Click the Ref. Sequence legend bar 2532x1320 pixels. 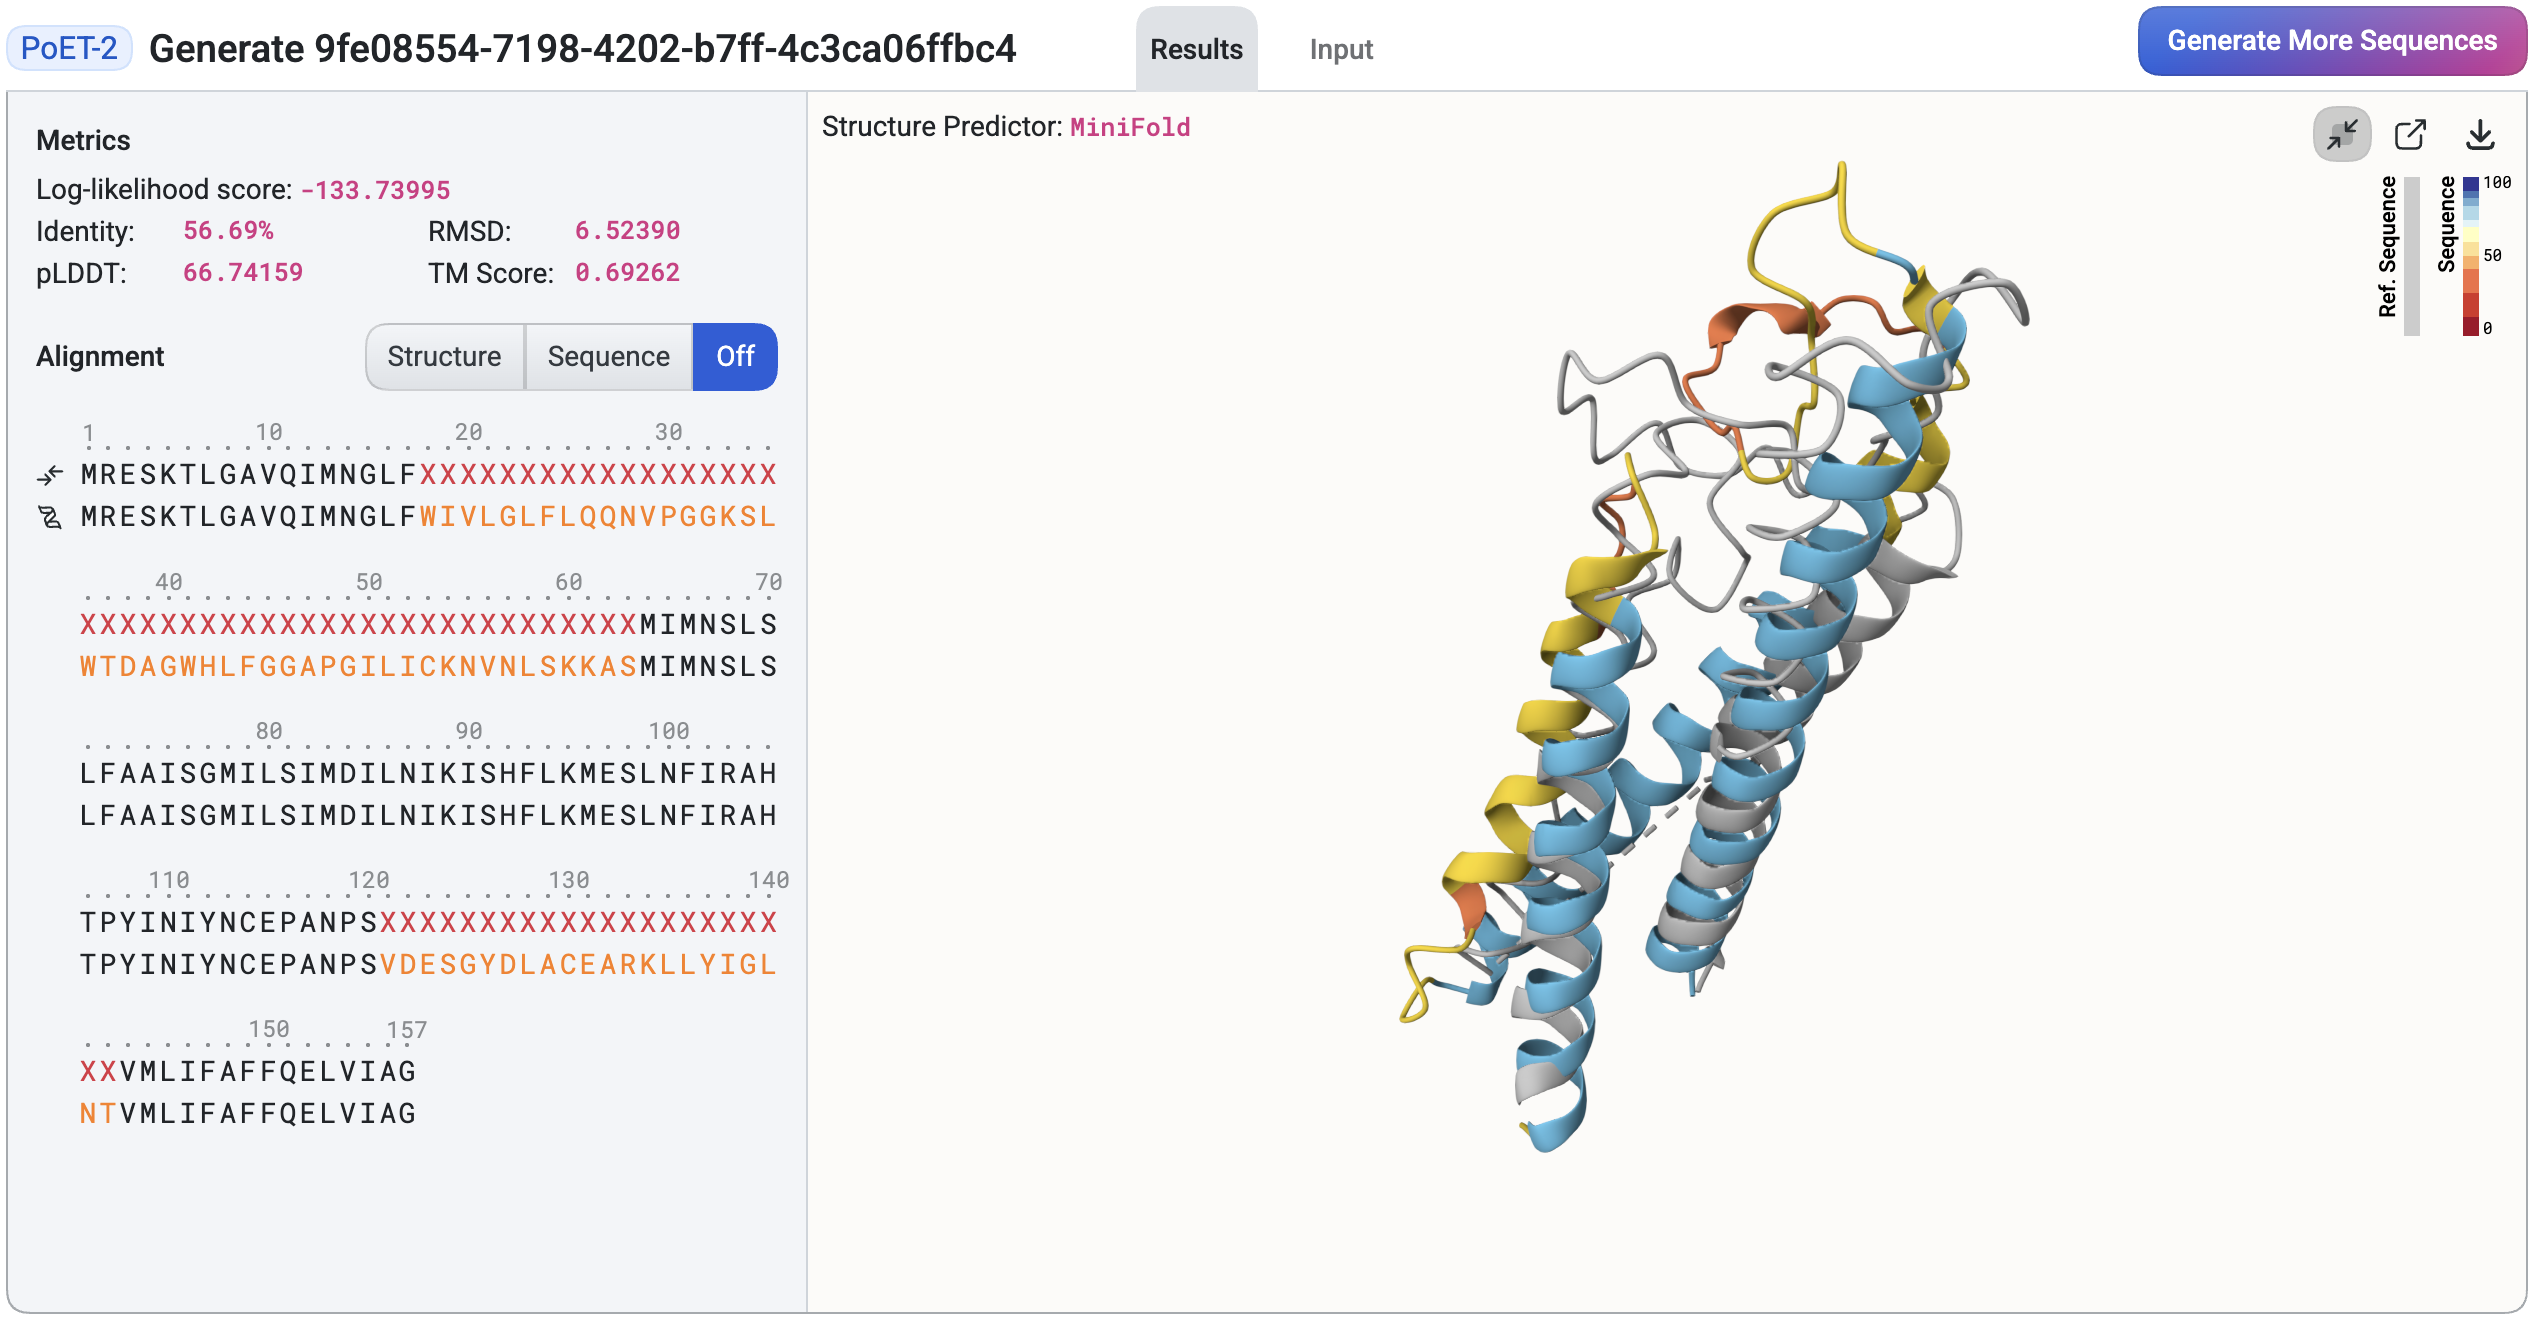tap(2410, 255)
